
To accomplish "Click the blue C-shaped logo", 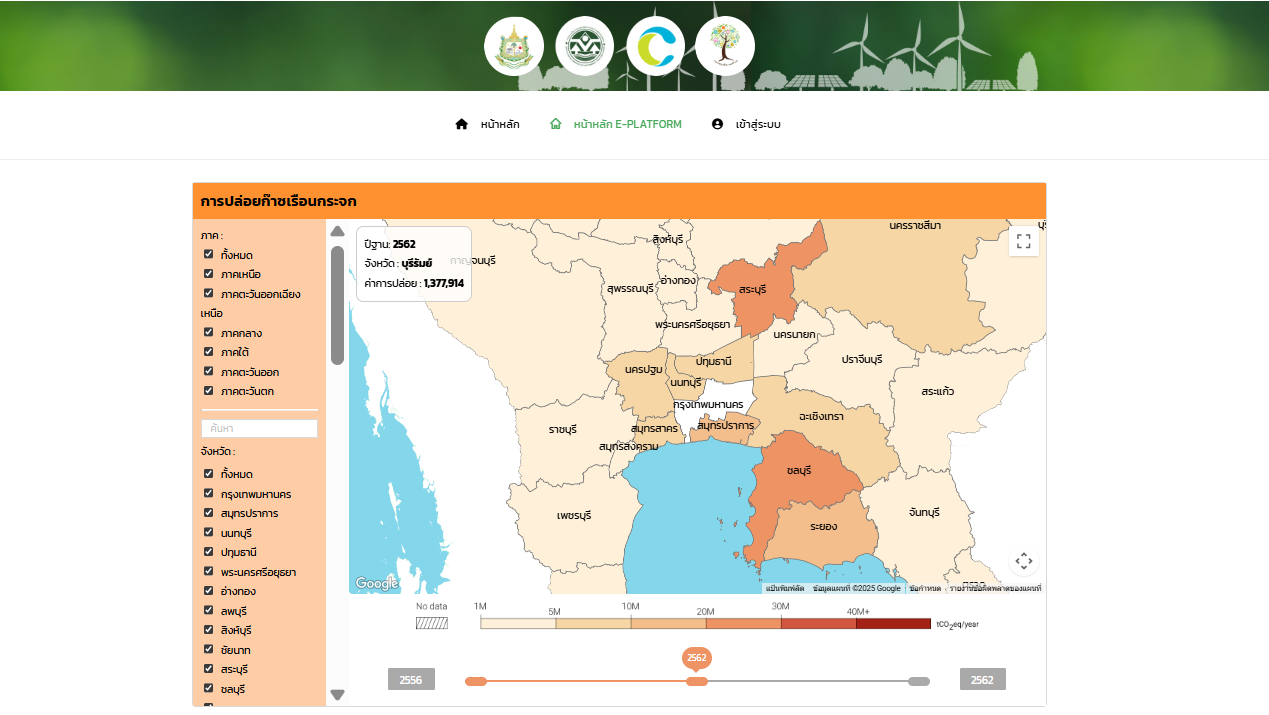I will [x=655, y=46].
